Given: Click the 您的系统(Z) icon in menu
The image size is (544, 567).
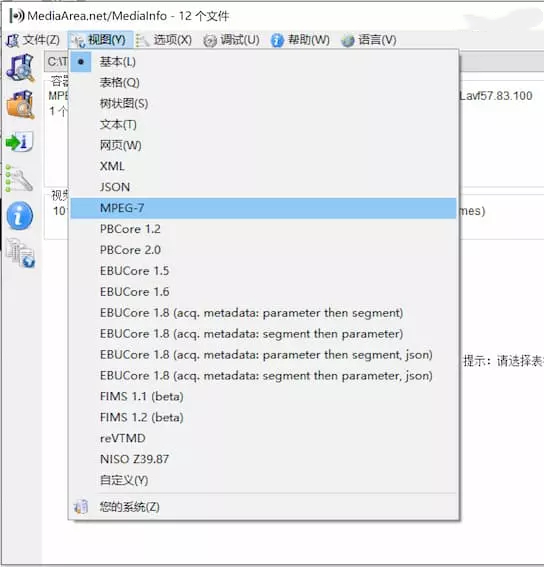Looking at the screenshot, I should 81,507.
